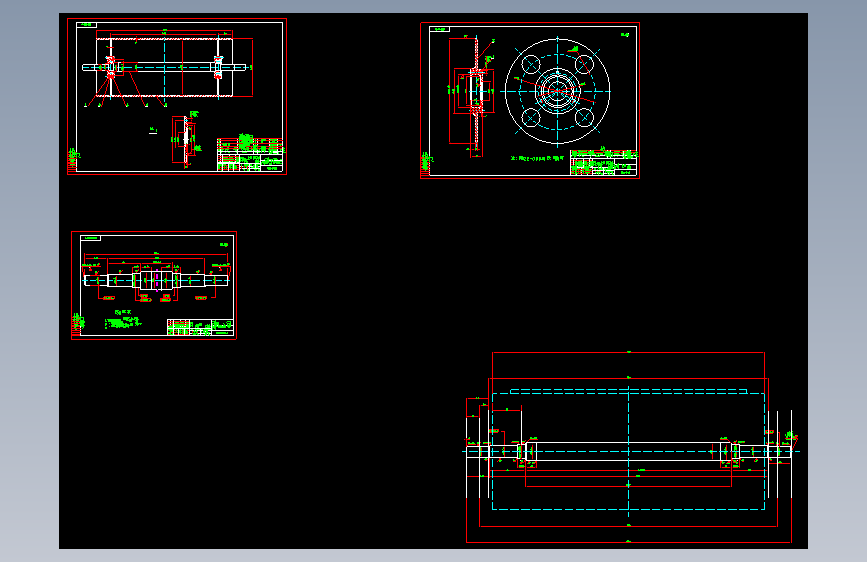Click the small end-cover detail view in assembly sheet
The image size is (867, 562).
pyautogui.click(x=186, y=140)
